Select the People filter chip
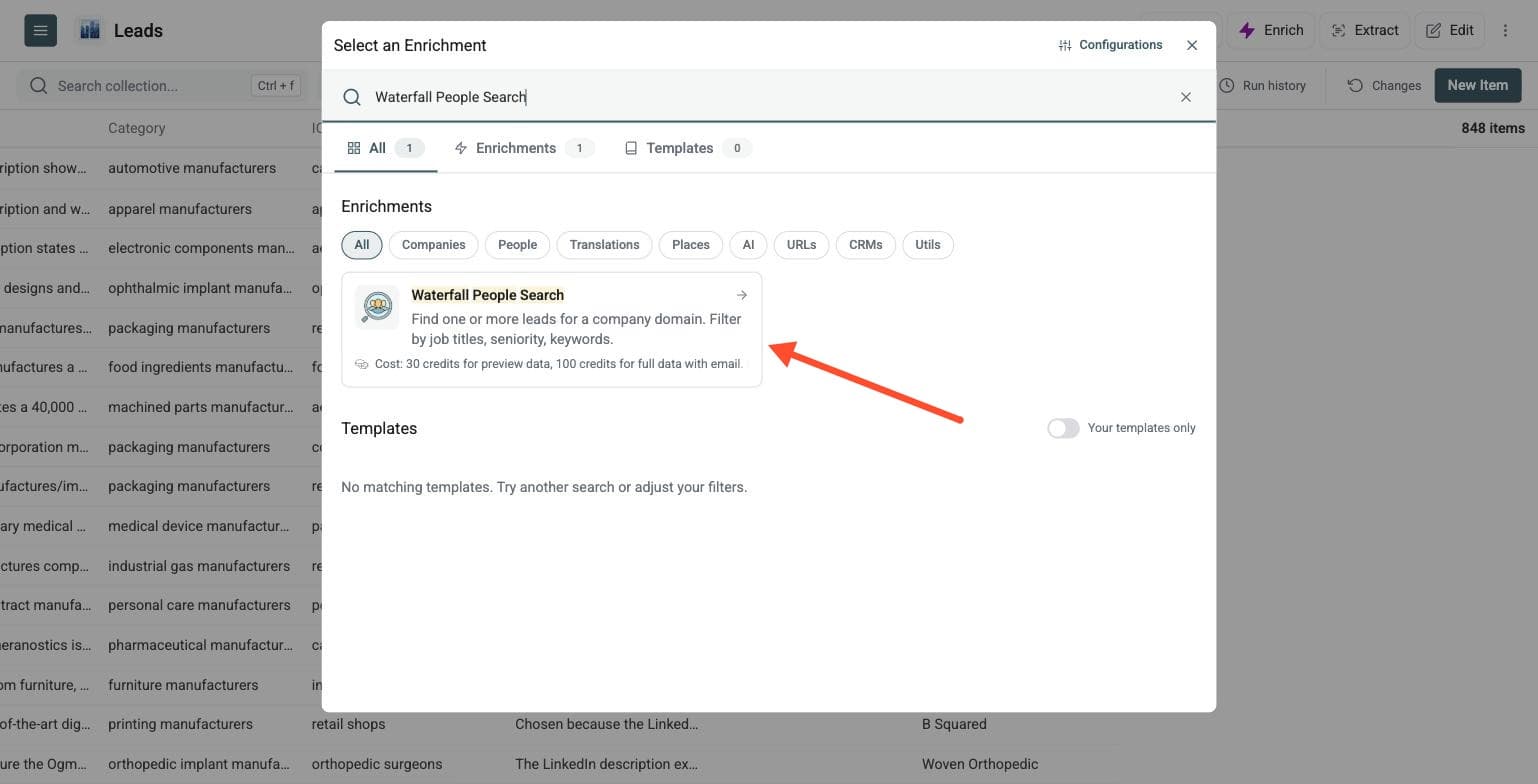Screen dimensions: 1538x784 (x=518, y=245)
